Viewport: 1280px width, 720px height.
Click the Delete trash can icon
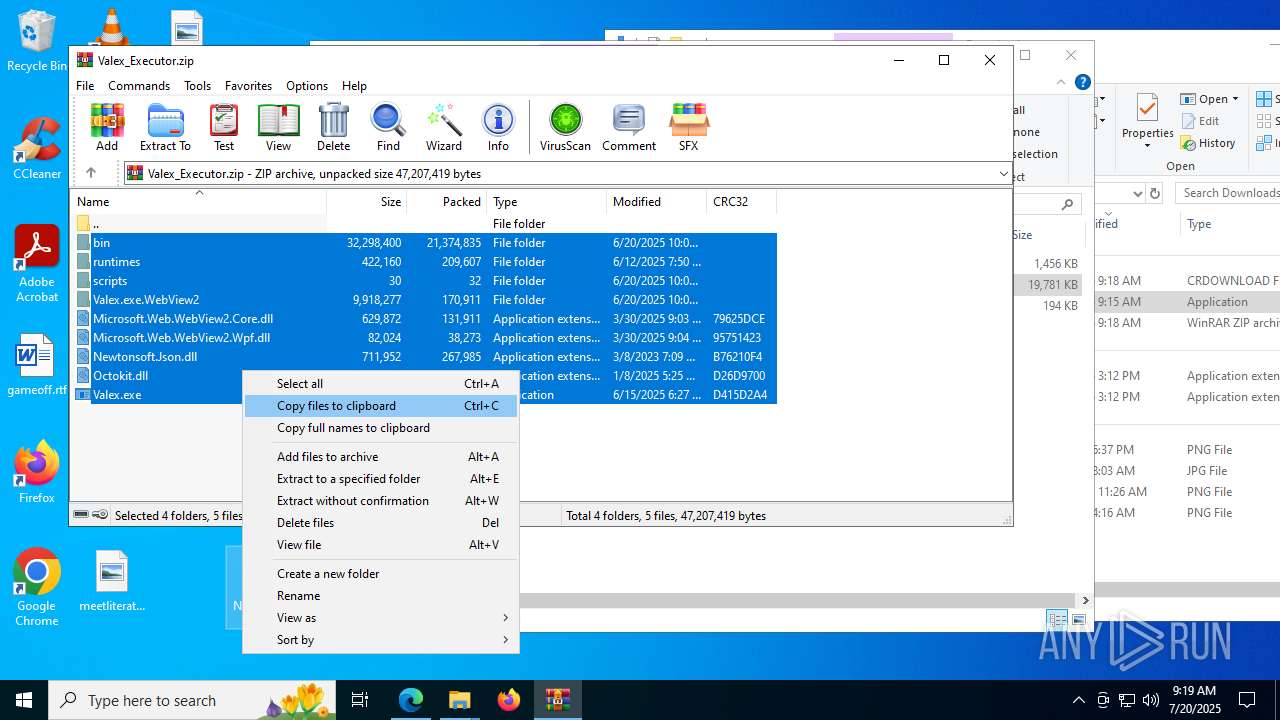(333, 127)
